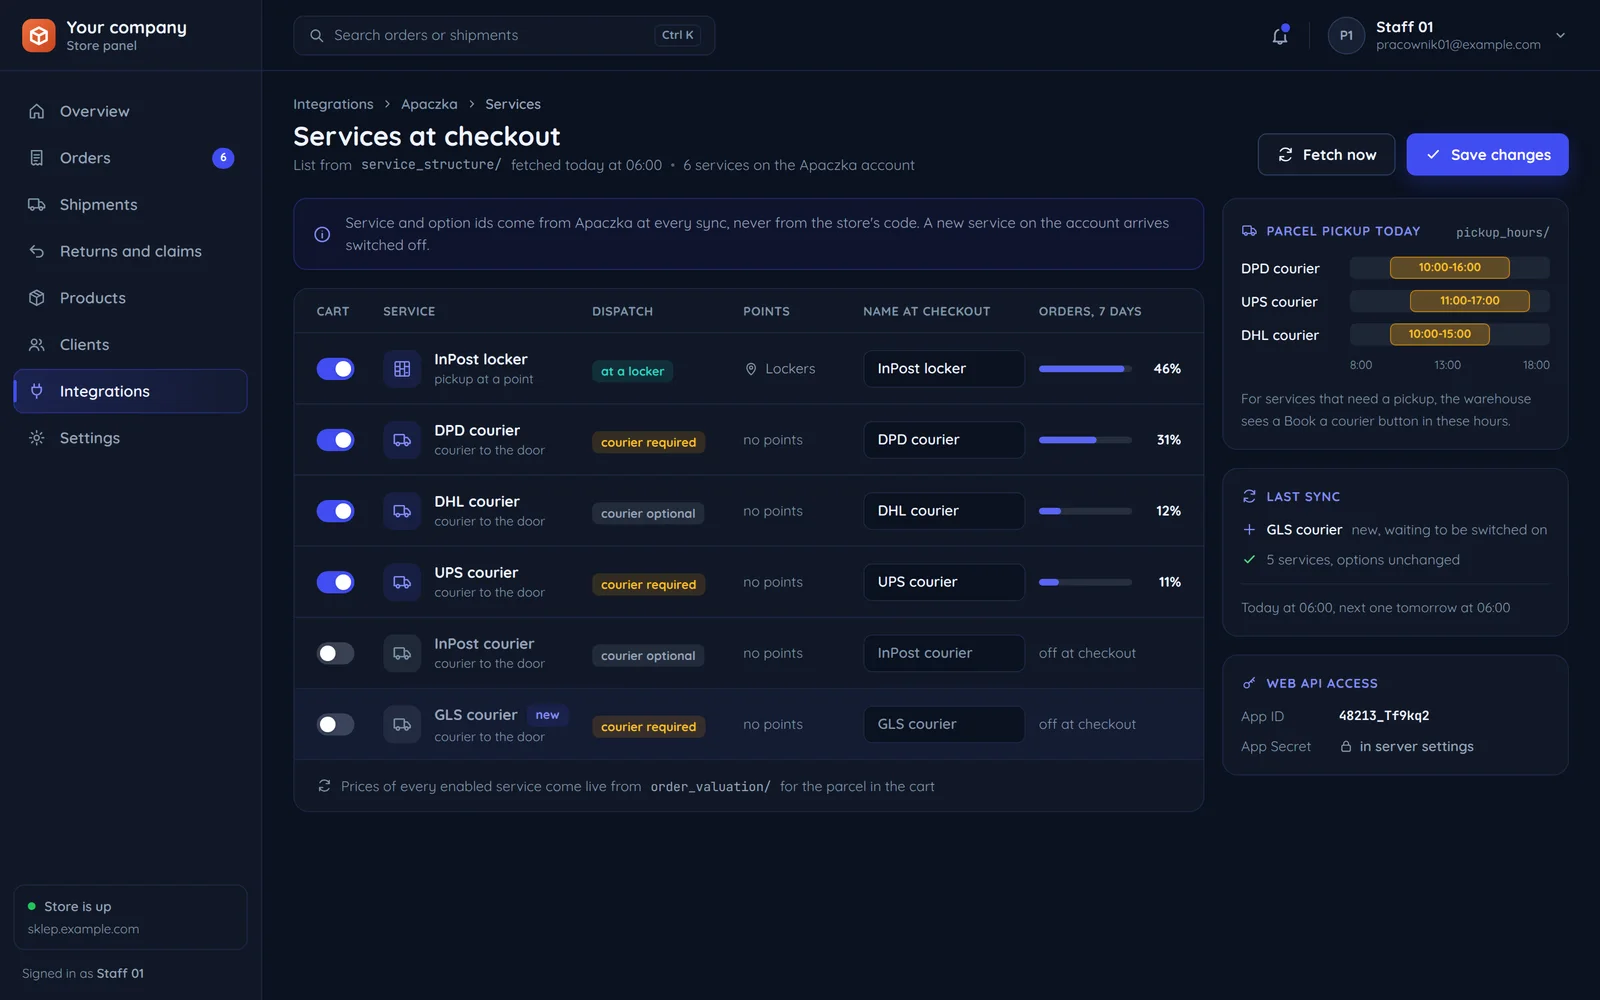Toggle DPD courier cart switch
Image resolution: width=1600 pixels, height=1000 pixels.
pyautogui.click(x=335, y=440)
